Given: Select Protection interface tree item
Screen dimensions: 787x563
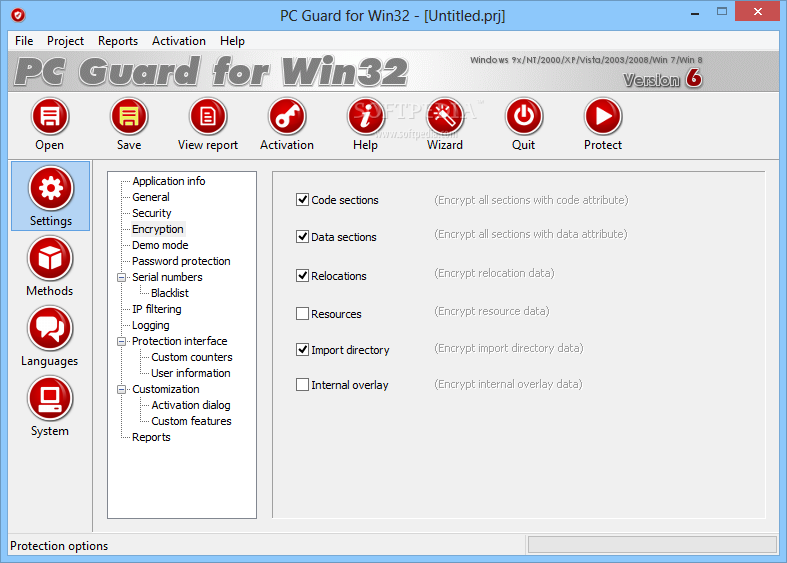Looking at the screenshot, I should 180,341.
